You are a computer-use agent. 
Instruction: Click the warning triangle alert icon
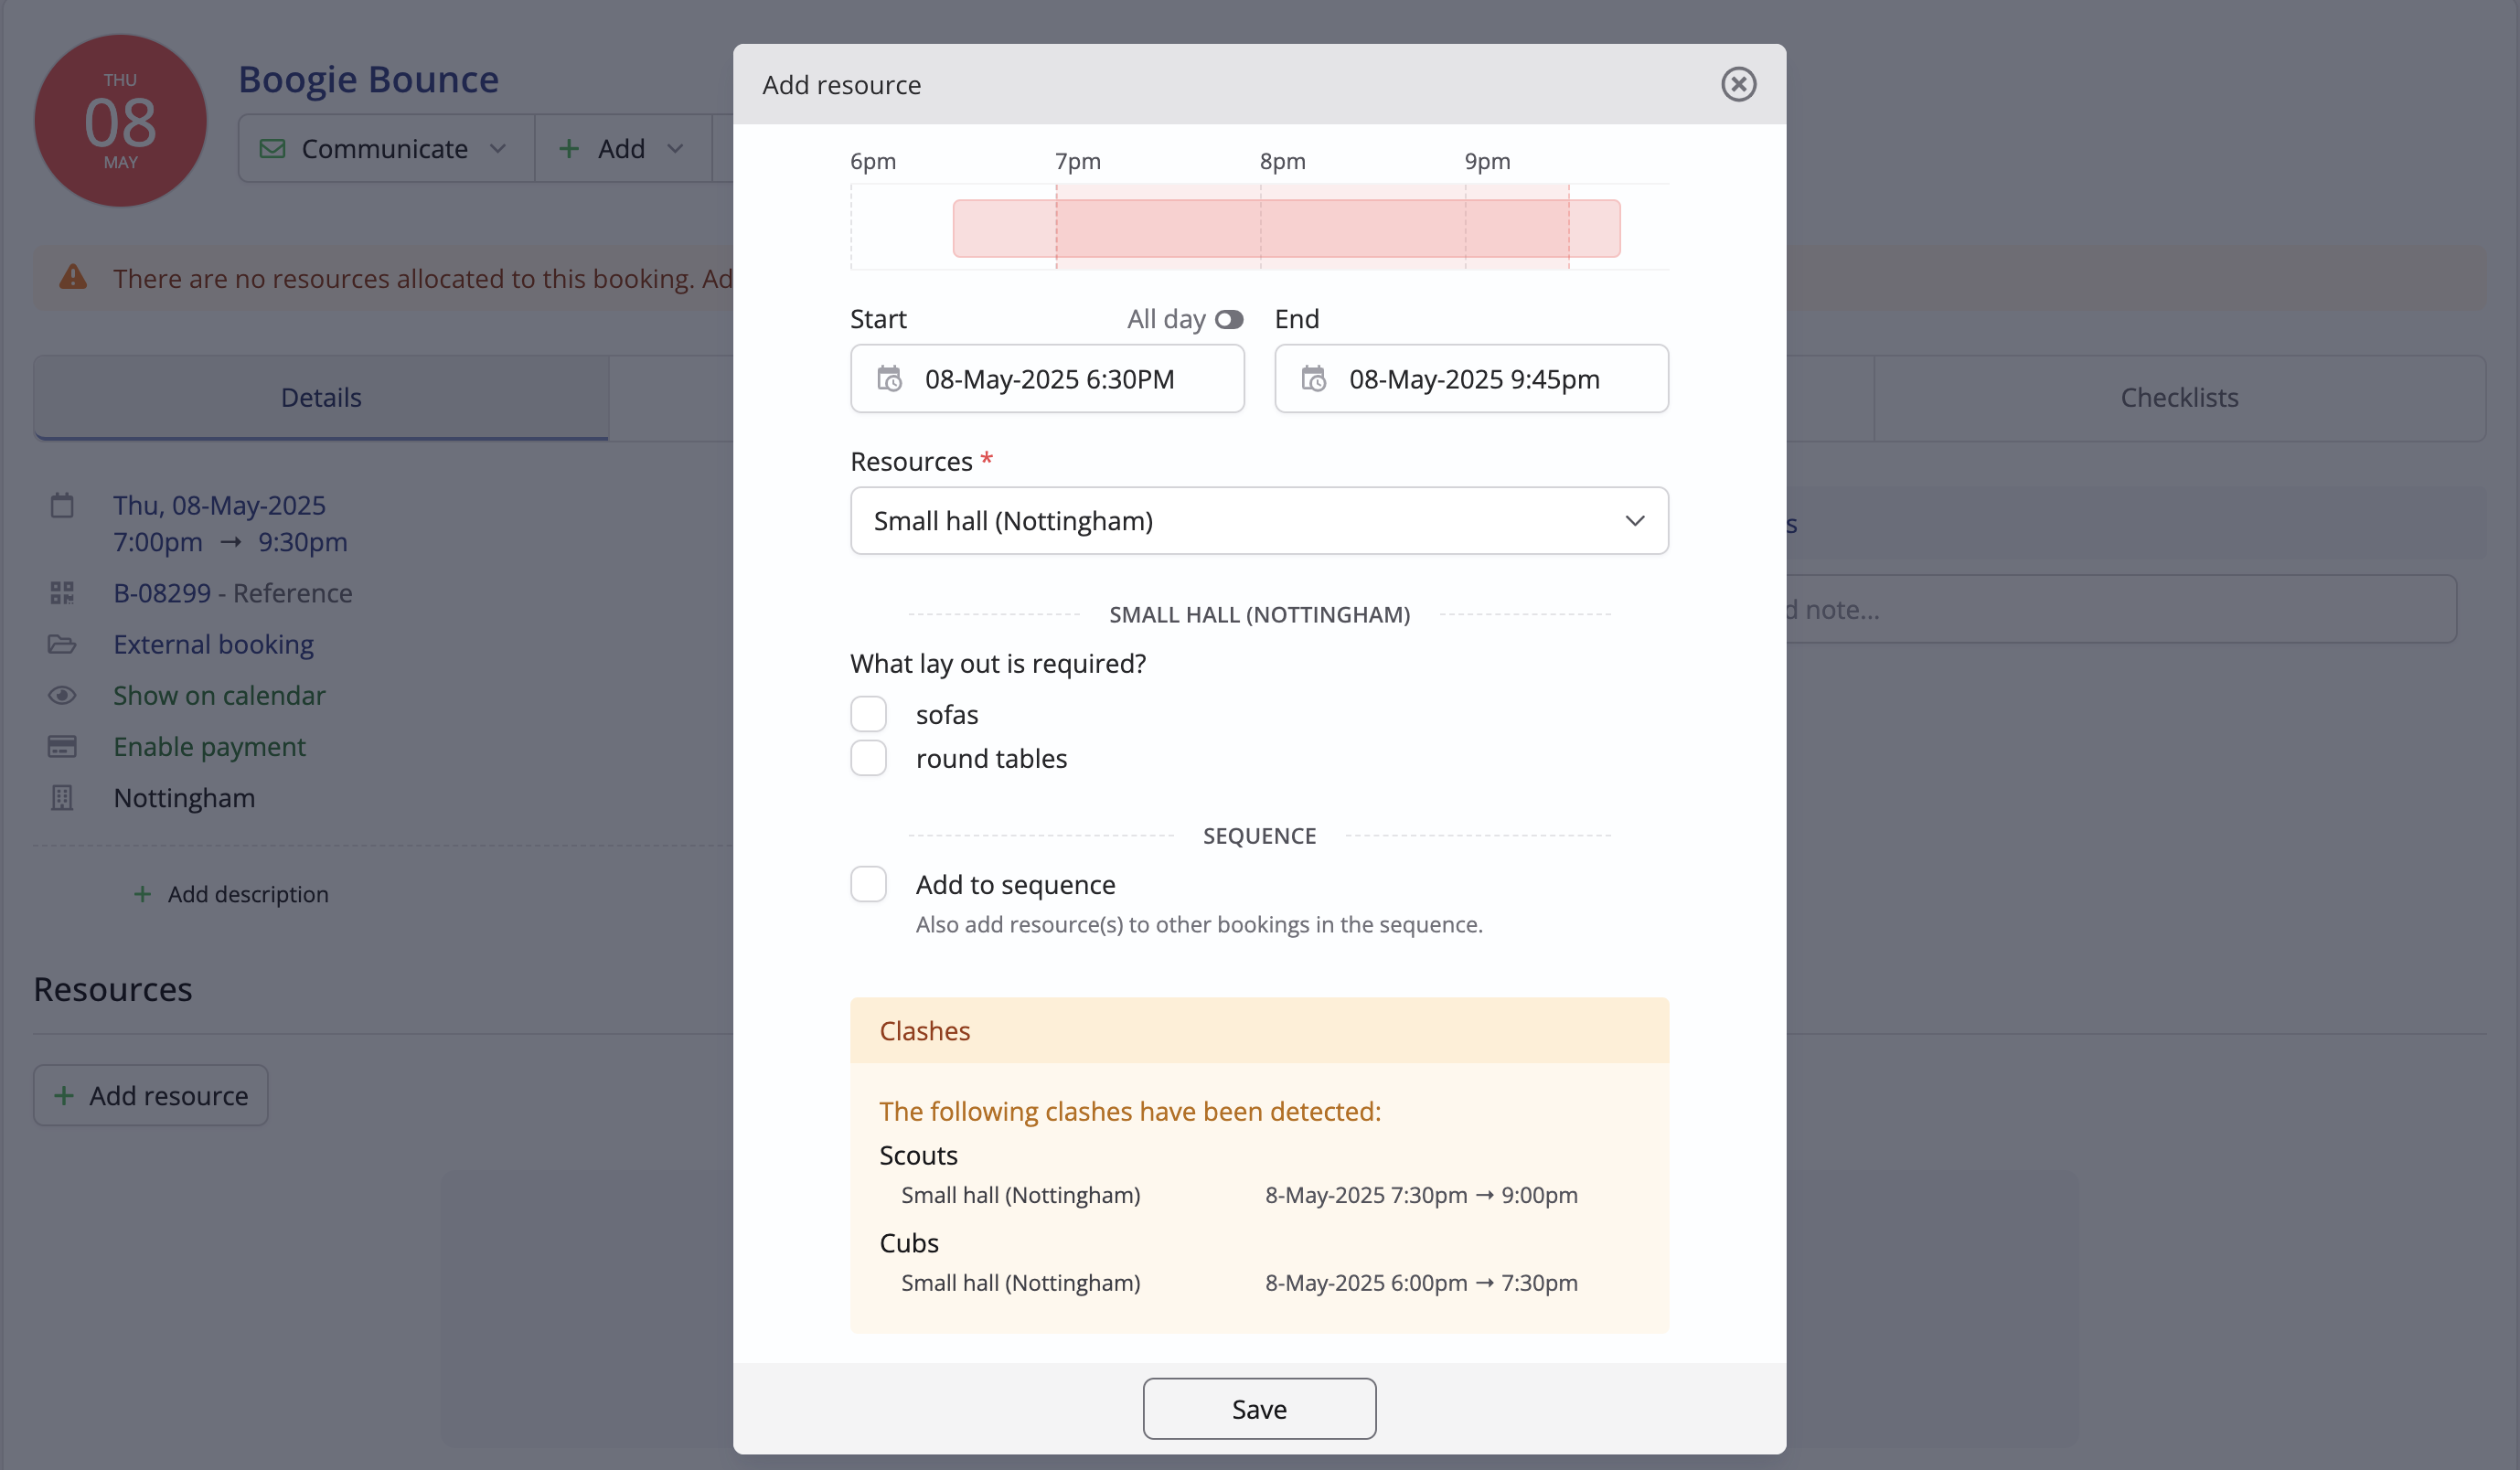73,277
